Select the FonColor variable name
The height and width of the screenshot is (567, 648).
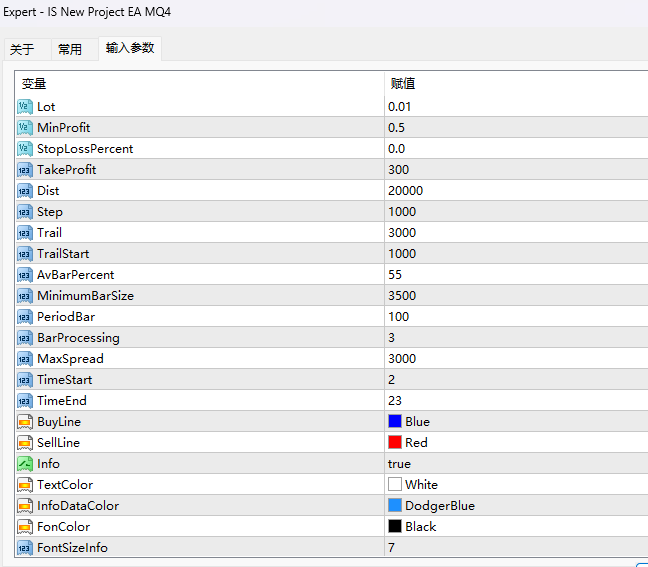[63, 527]
